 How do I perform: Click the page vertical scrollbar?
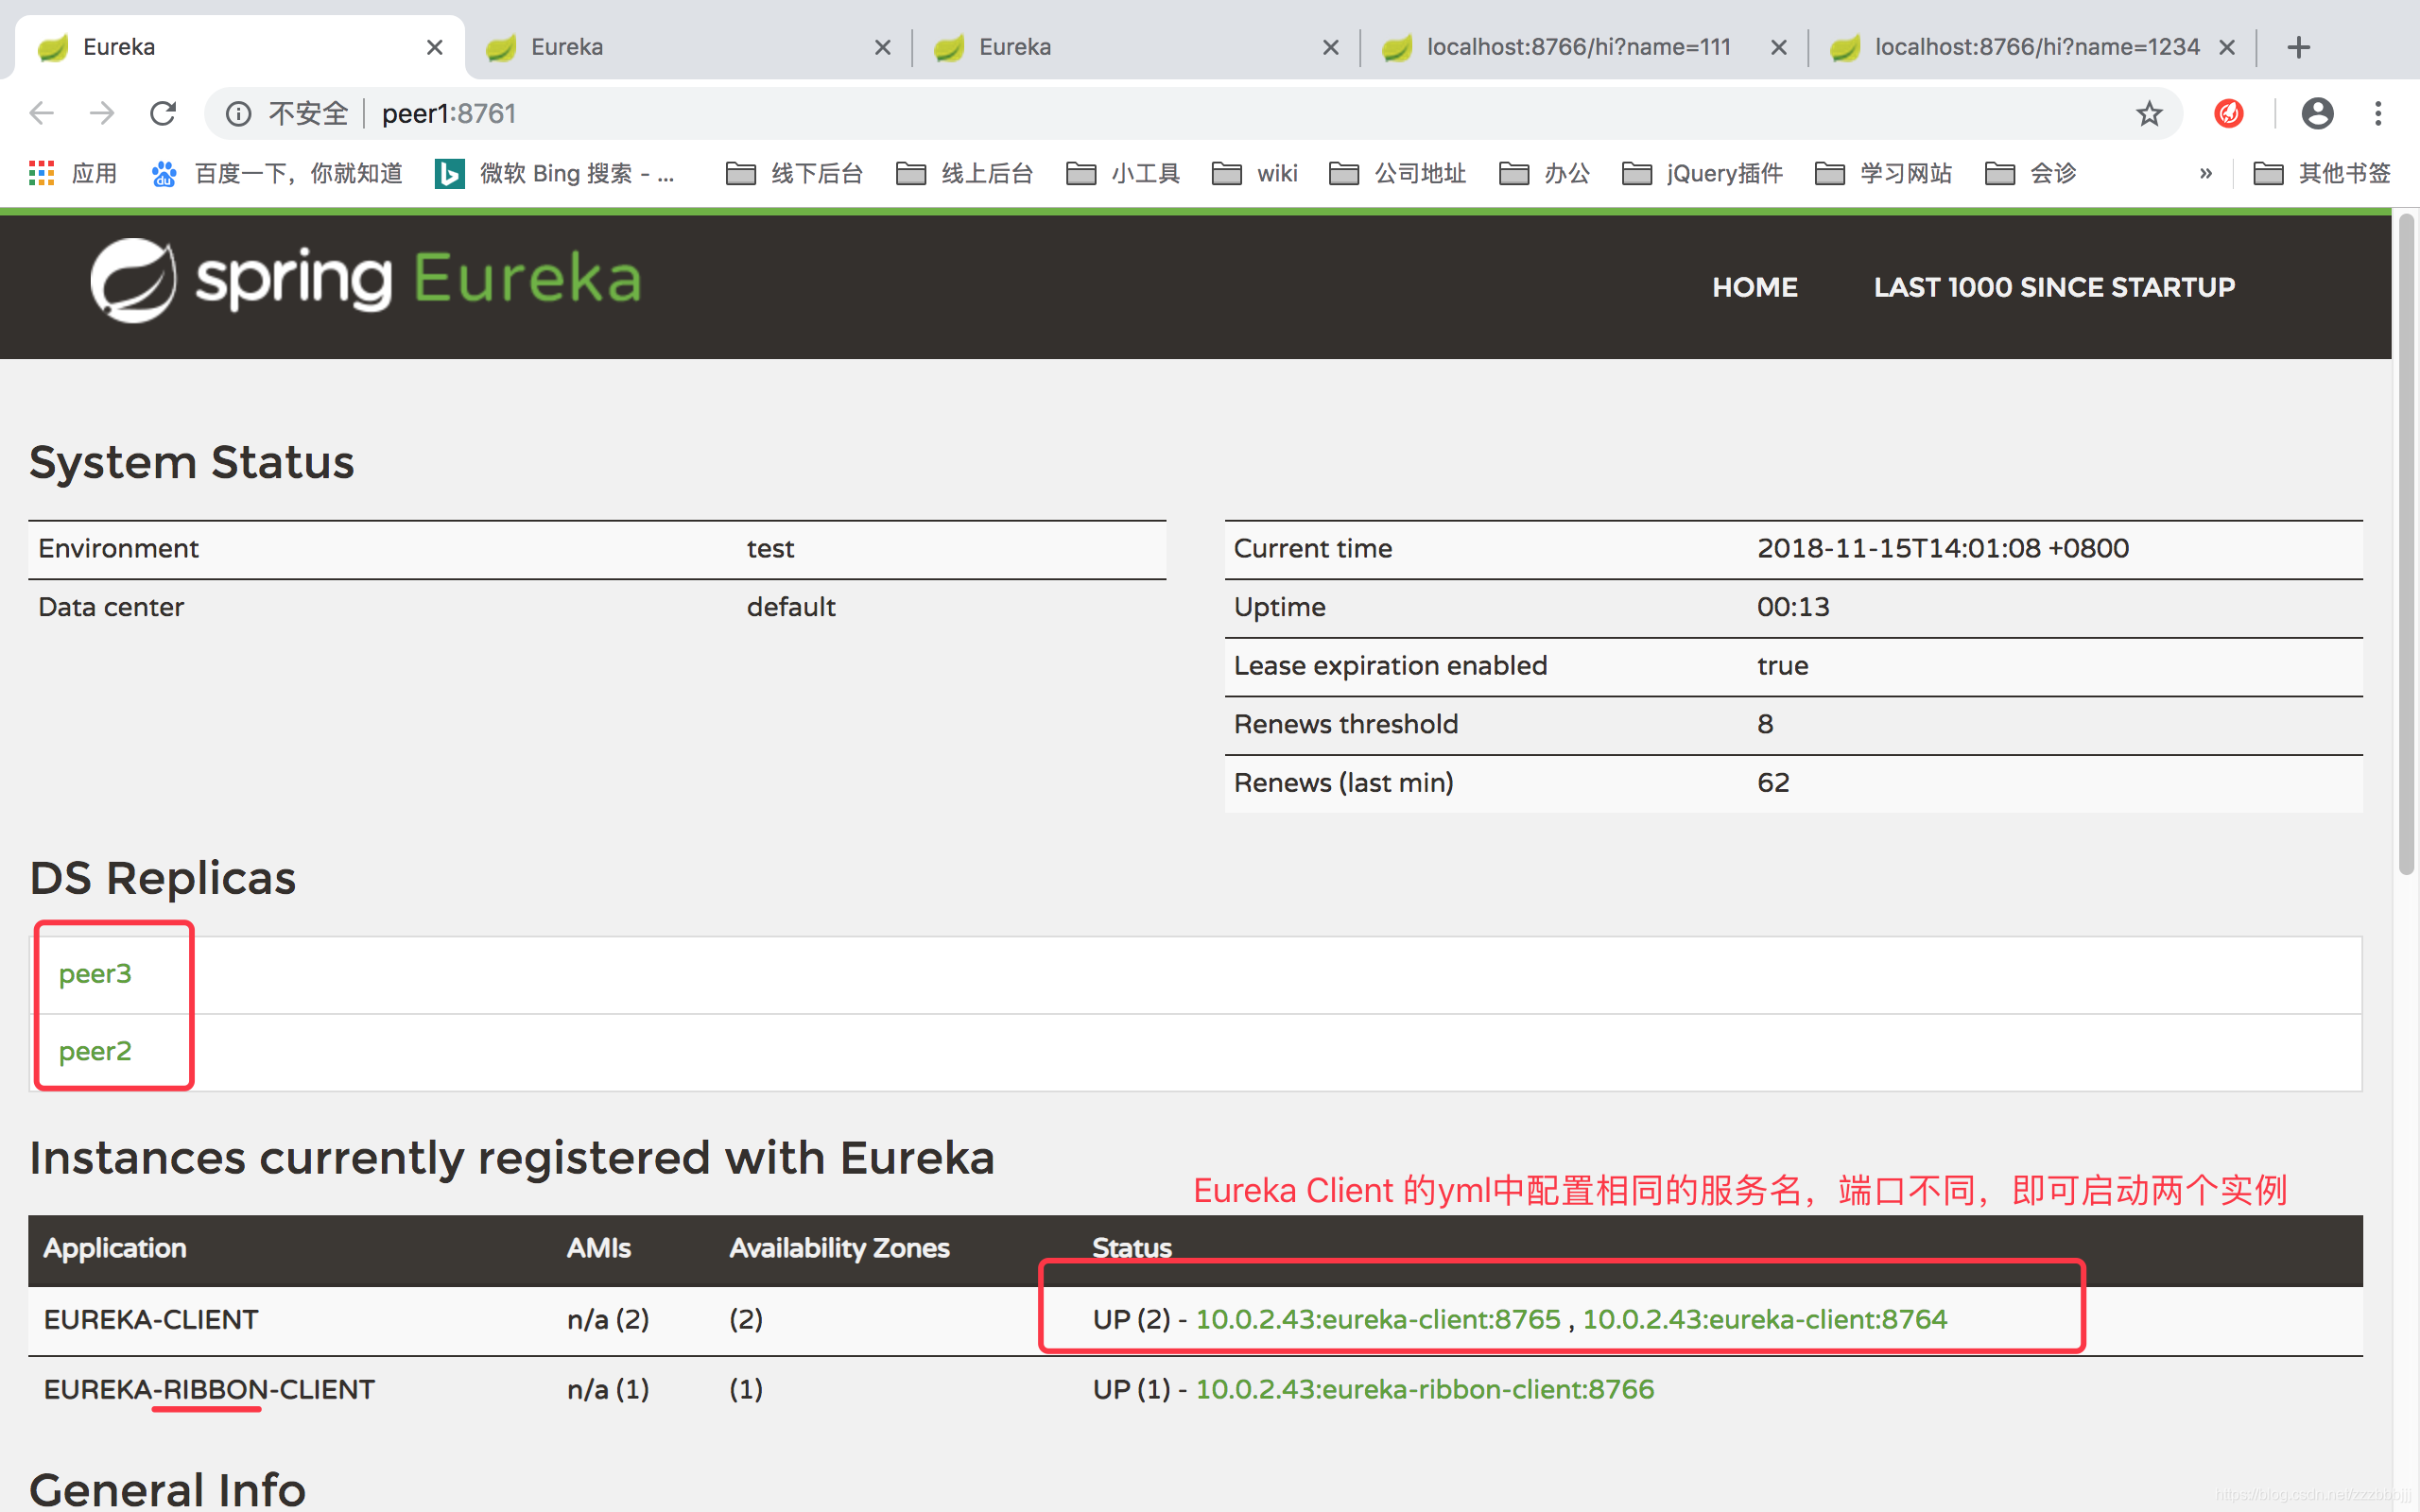click(2406, 545)
